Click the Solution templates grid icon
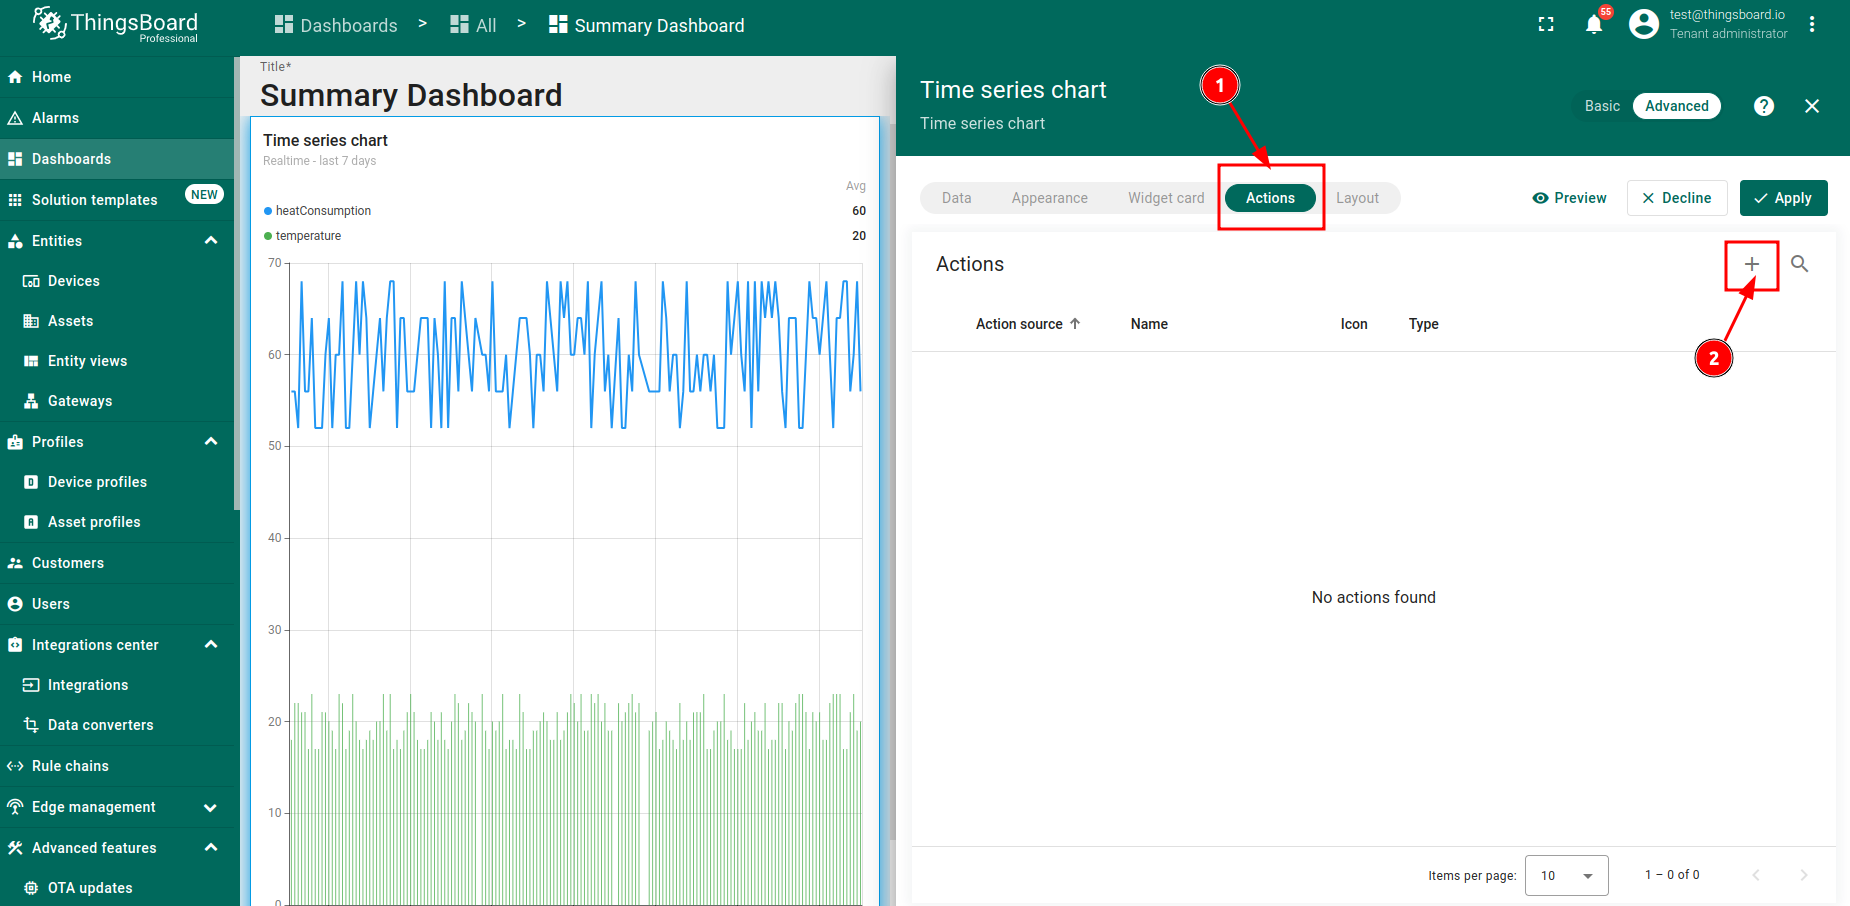The image size is (1850, 906). (15, 200)
